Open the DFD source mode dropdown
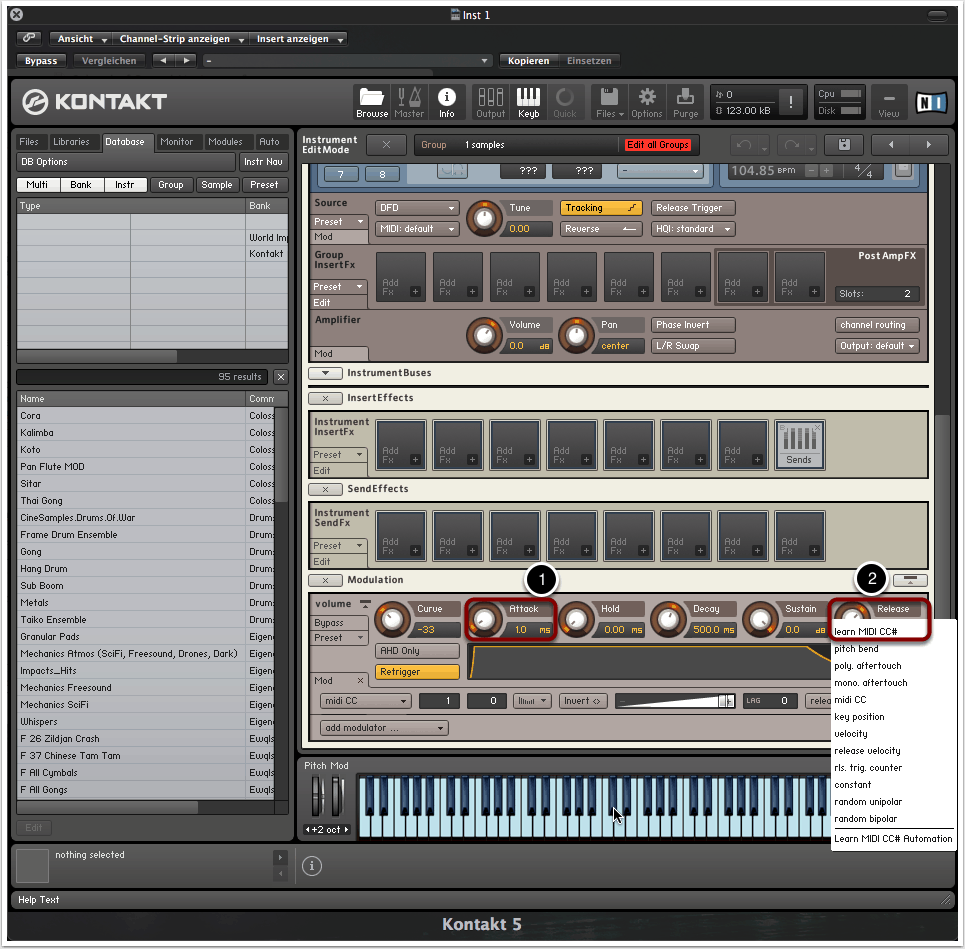Image resolution: width=965 pixels, height=949 pixels. 417,208
